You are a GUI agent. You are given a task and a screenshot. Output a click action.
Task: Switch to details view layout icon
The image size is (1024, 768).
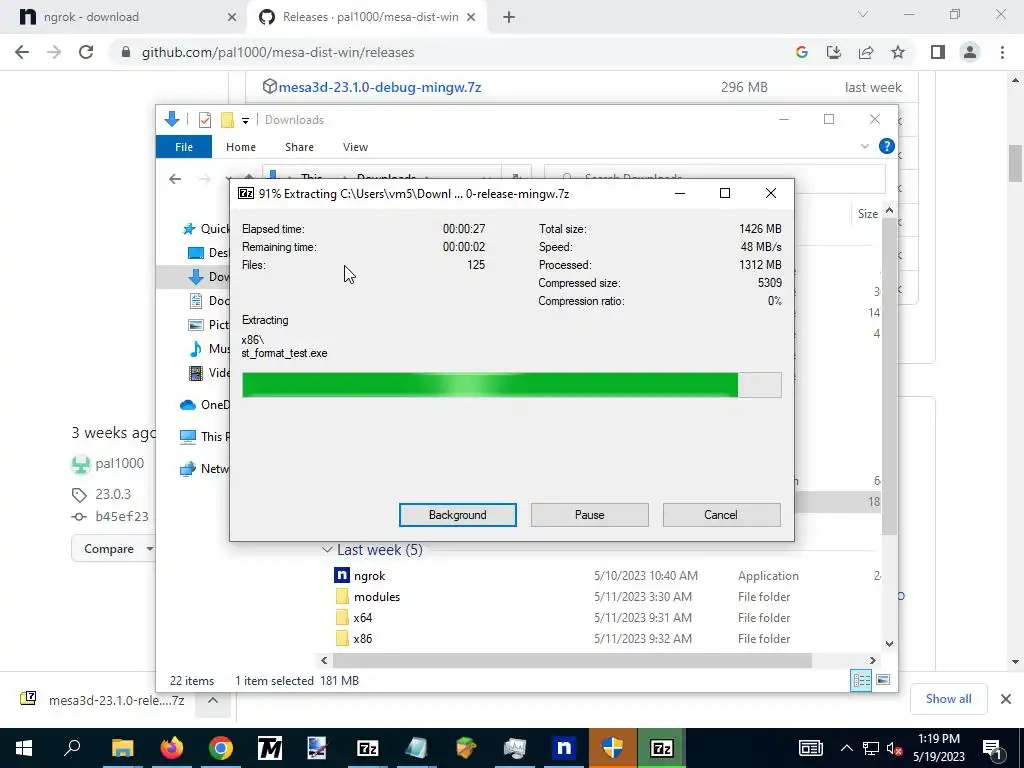tap(861, 680)
